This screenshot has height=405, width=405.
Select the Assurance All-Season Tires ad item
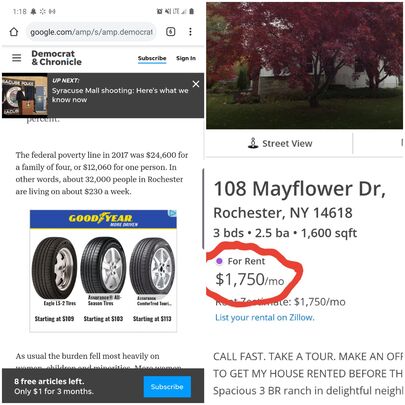[103, 280]
